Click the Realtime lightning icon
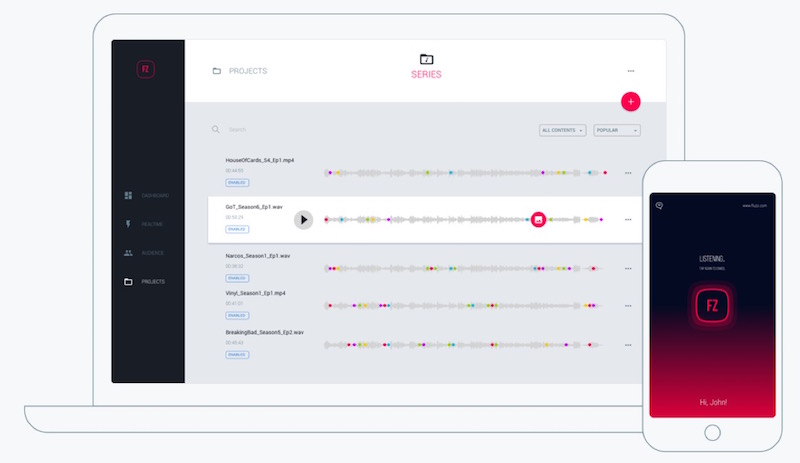The image size is (800, 463). (128, 224)
